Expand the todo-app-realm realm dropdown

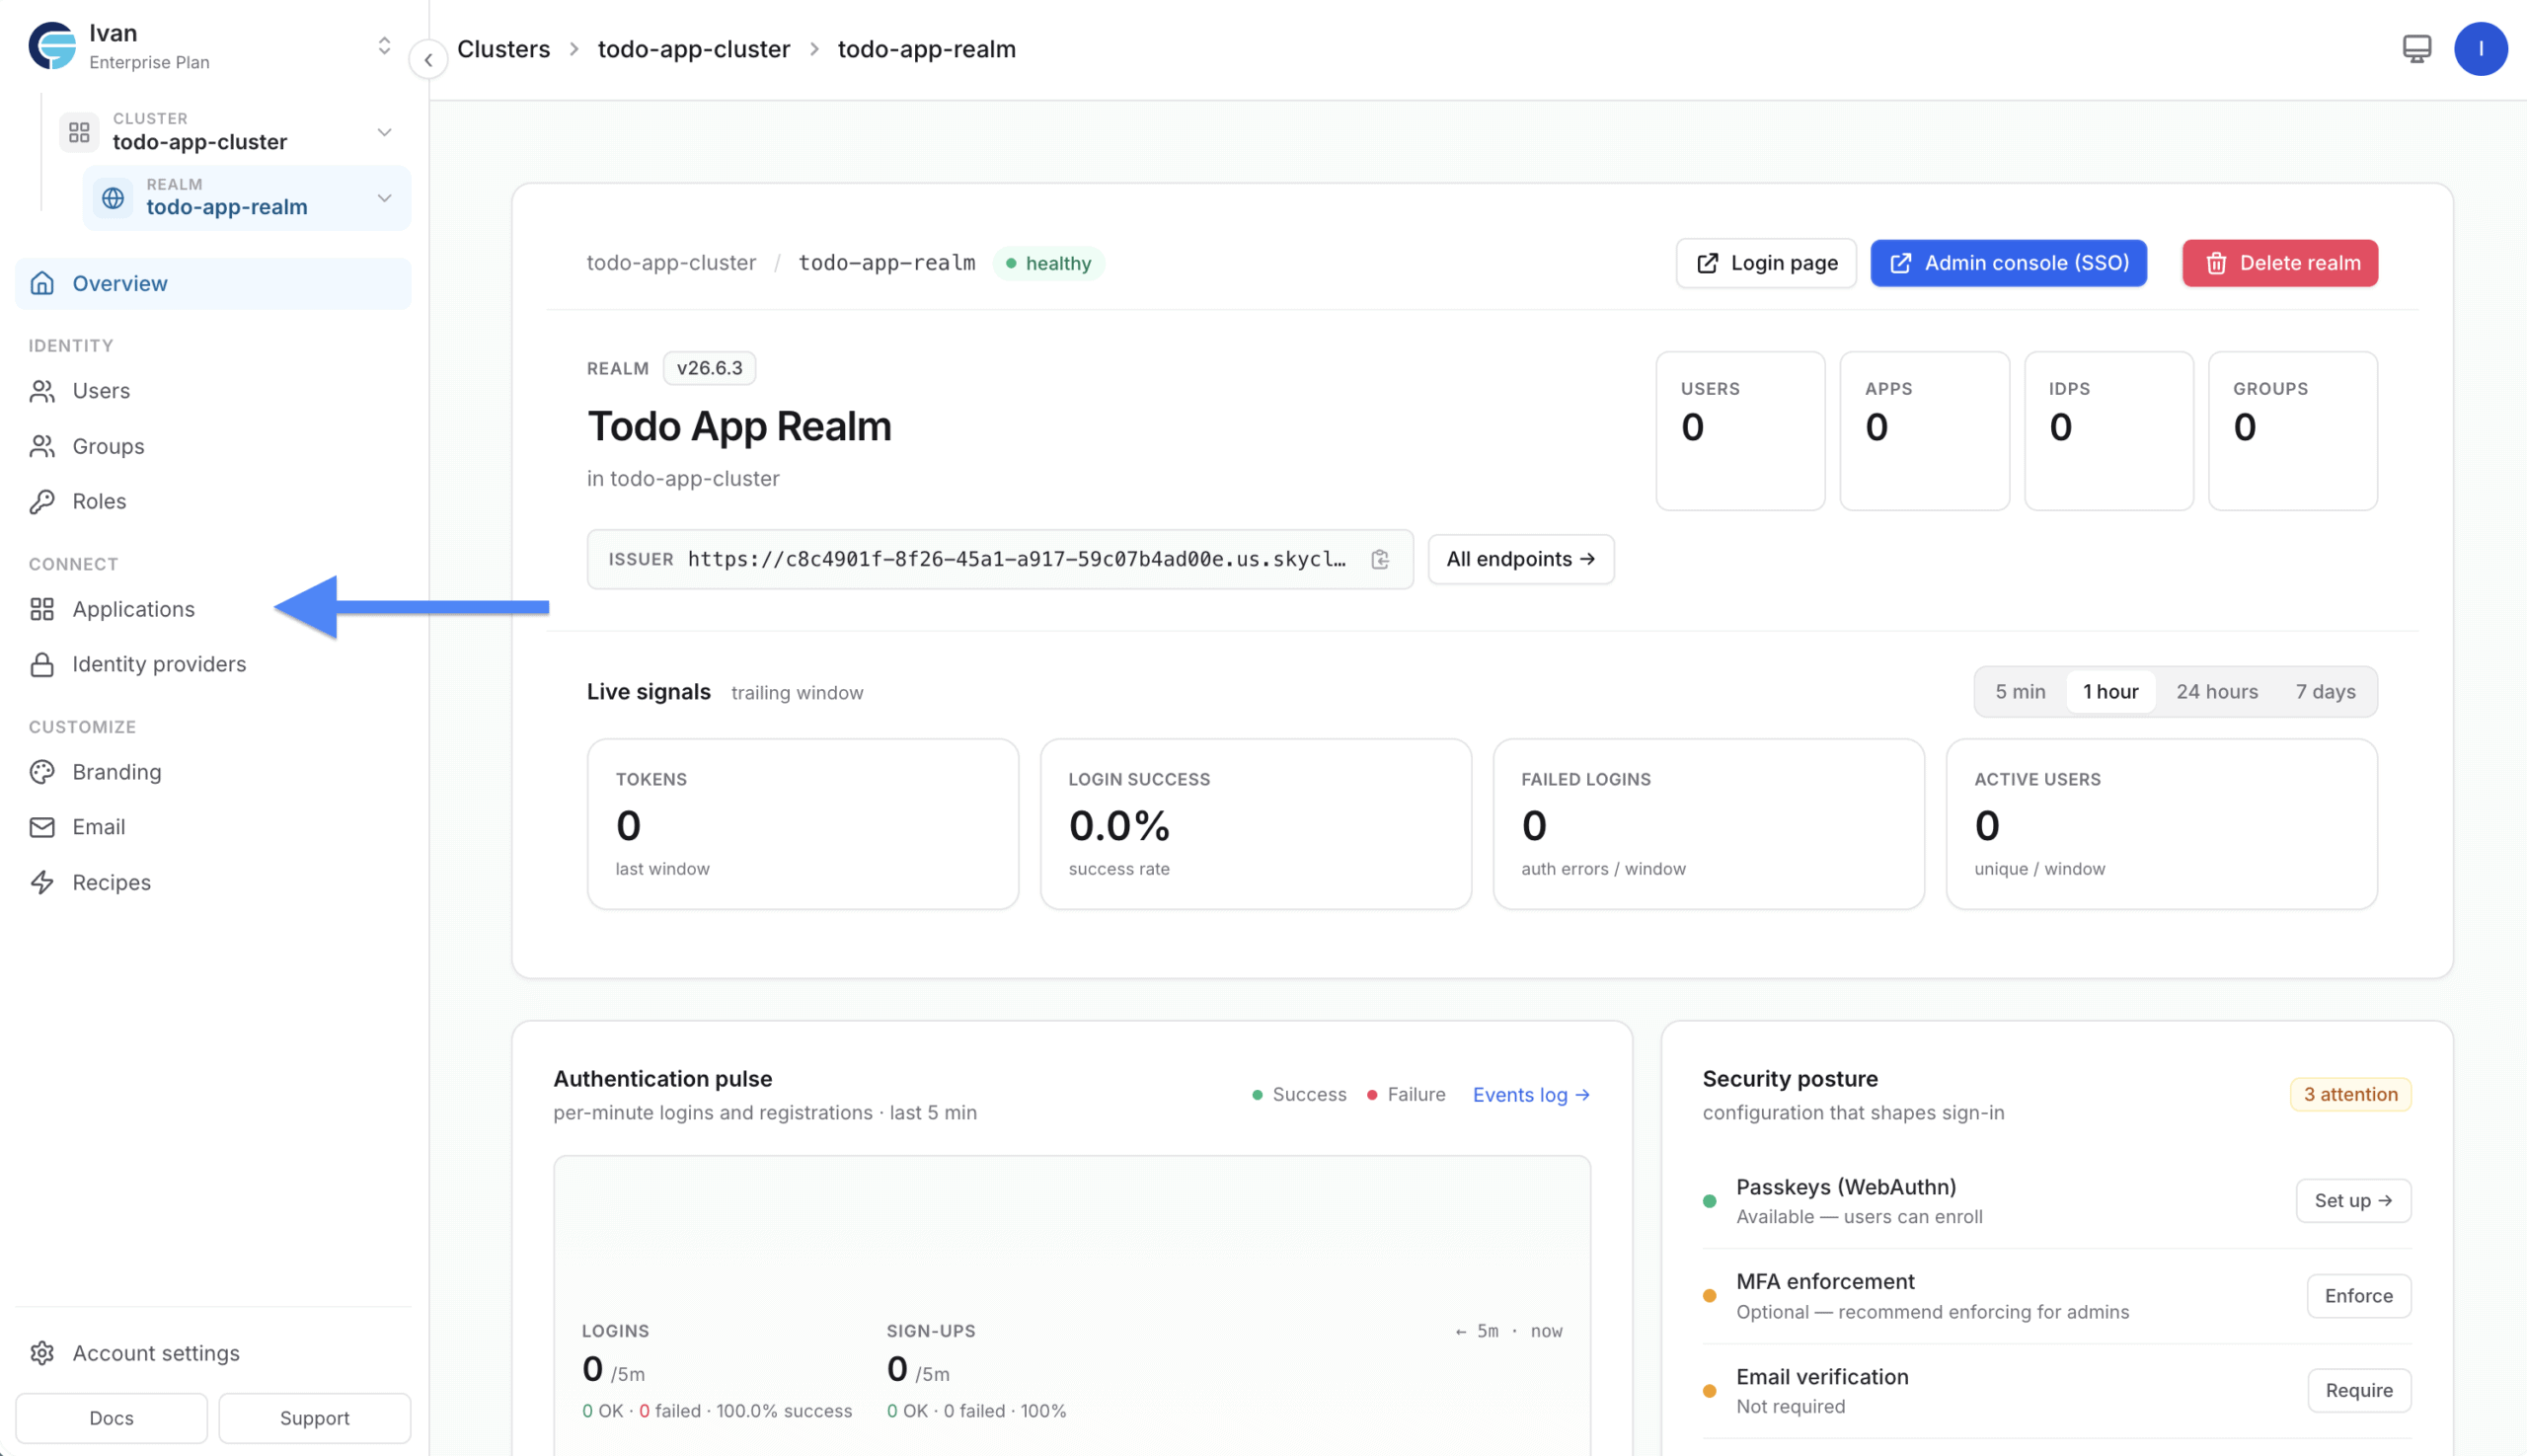pos(384,198)
